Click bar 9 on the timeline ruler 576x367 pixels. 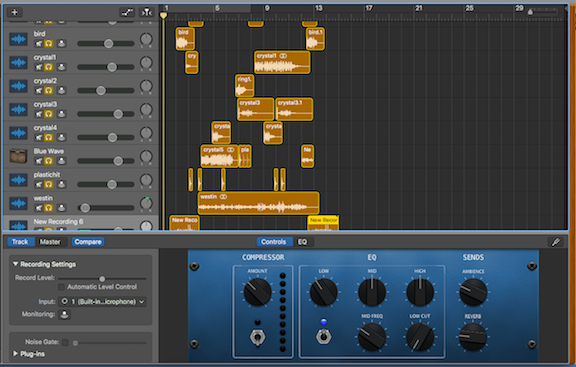[267, 8]
